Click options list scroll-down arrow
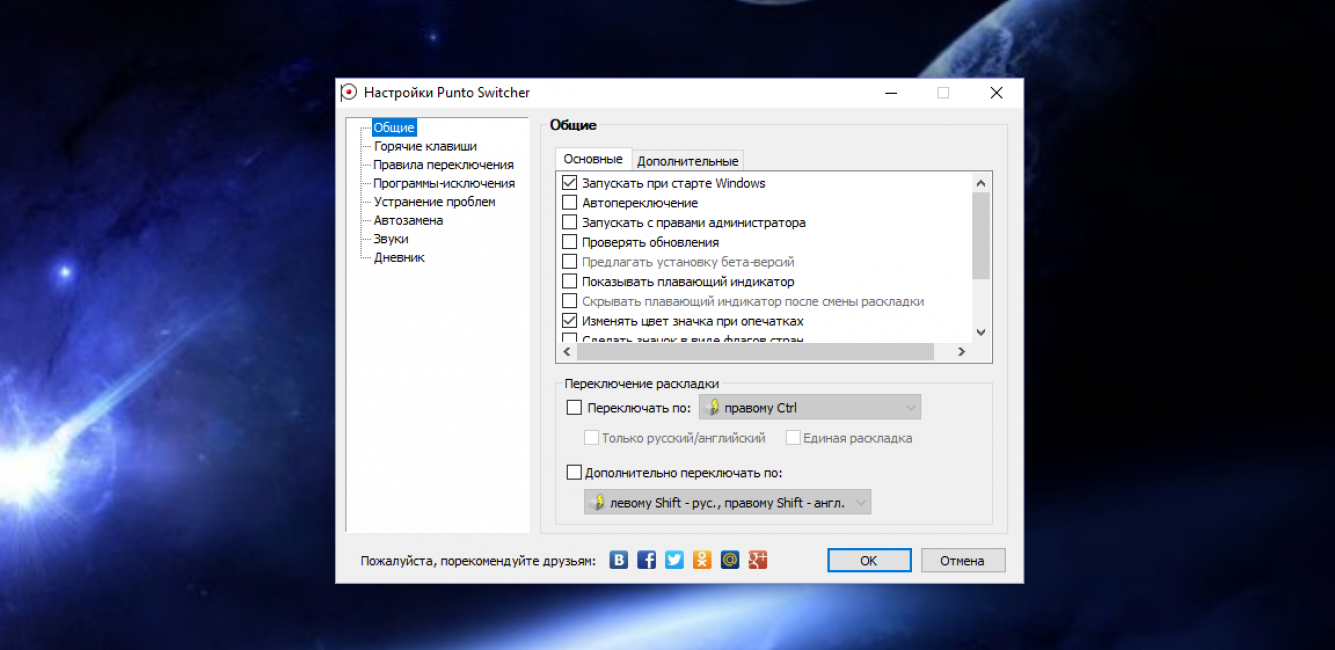1335x650 pixels. click(x=980, y=332)
